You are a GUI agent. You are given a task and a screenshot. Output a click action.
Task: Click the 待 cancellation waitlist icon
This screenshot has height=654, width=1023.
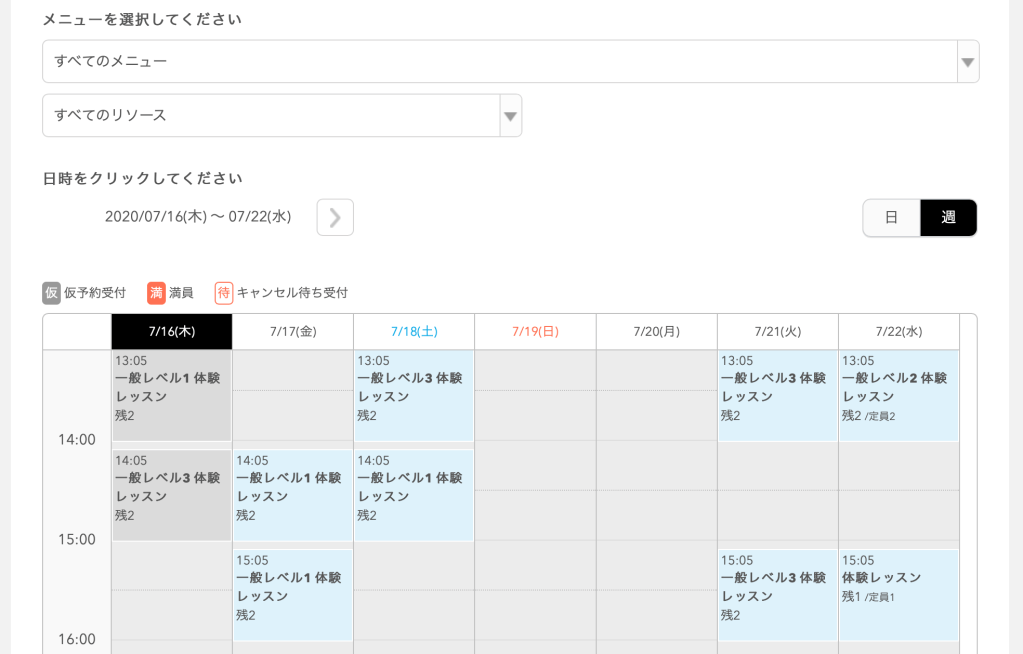[x=224, y=293]
